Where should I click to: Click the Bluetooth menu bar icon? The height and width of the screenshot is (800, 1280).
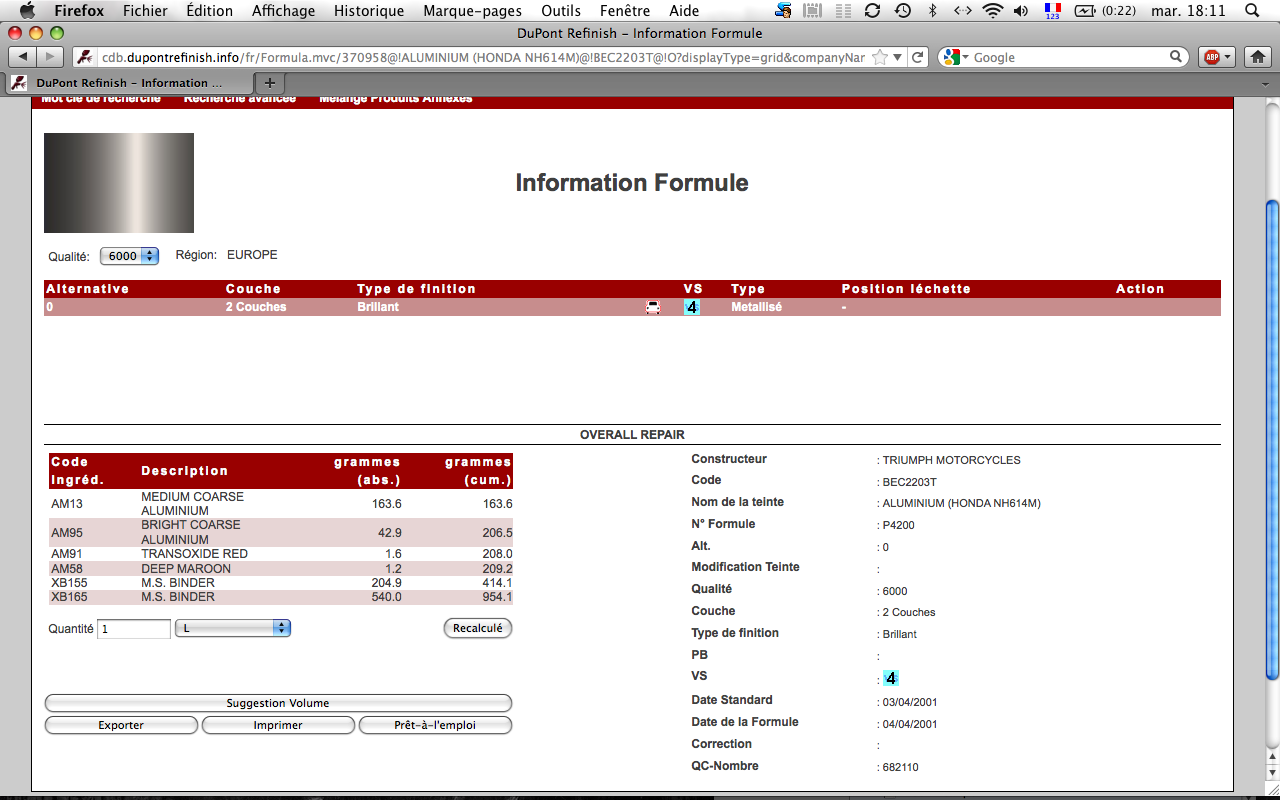point(933,11)
